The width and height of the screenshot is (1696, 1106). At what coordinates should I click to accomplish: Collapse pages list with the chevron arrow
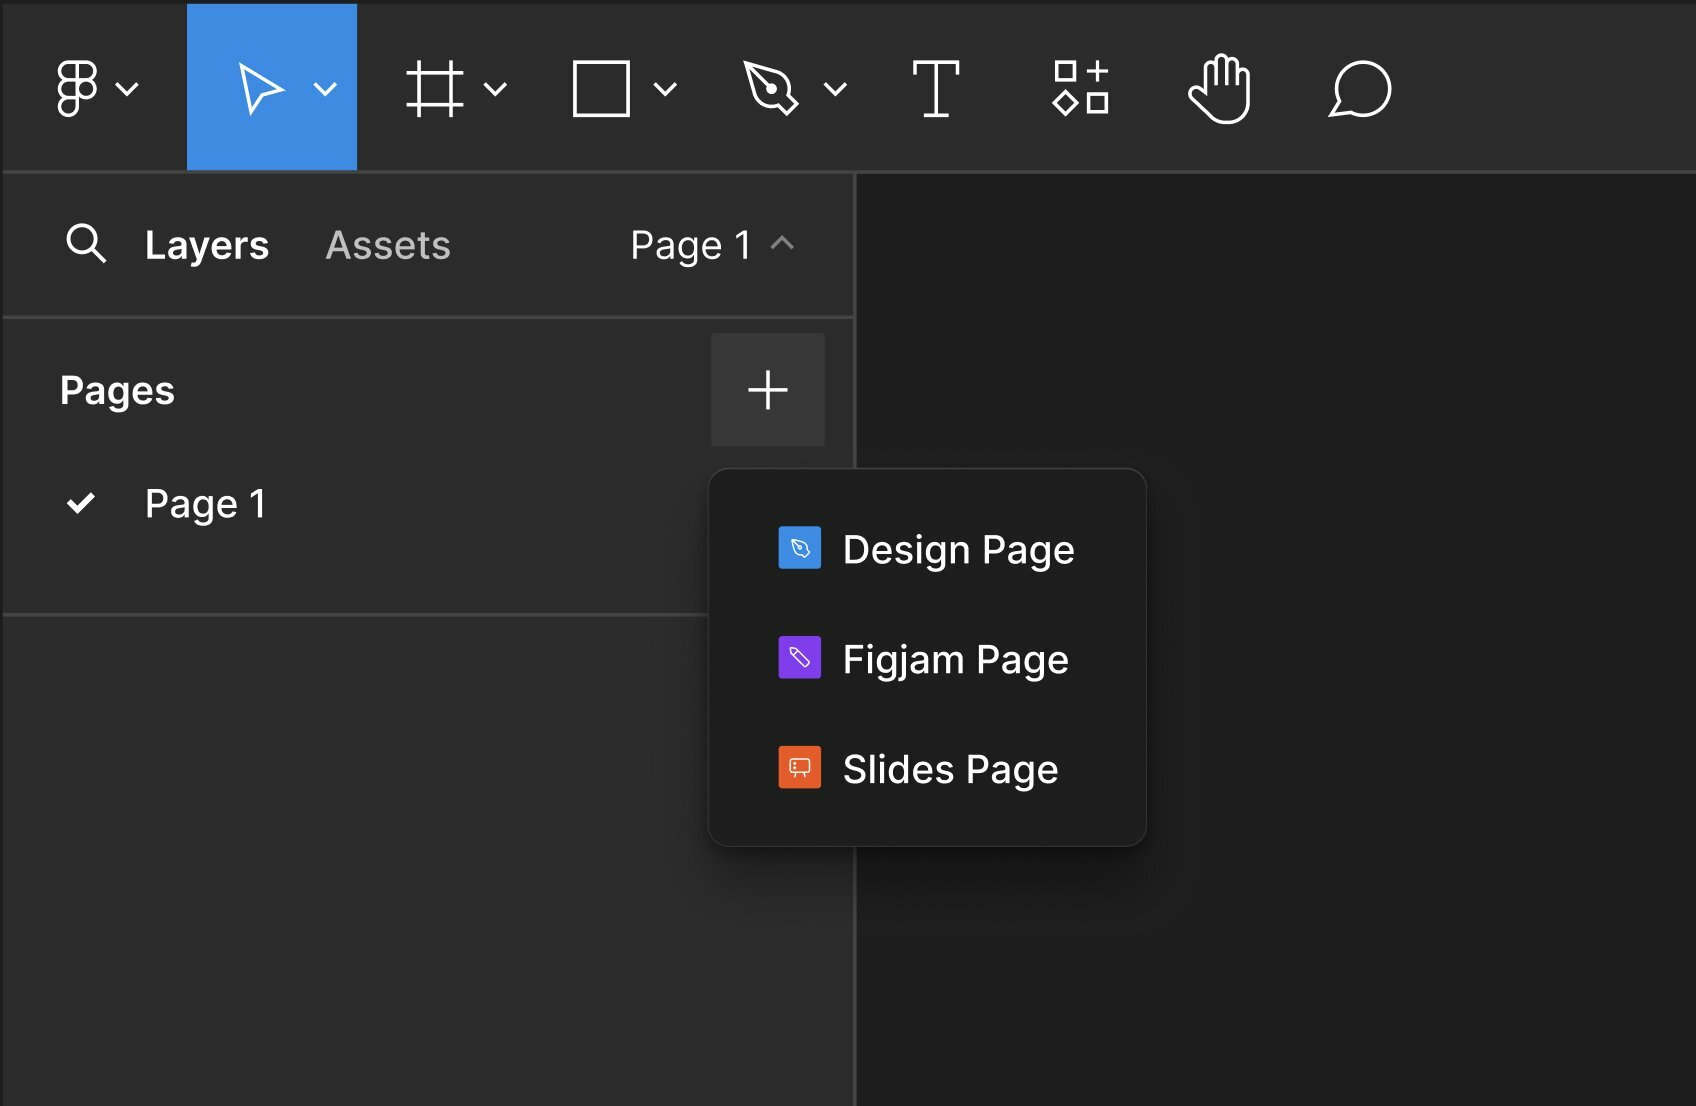tap(783, 243)
